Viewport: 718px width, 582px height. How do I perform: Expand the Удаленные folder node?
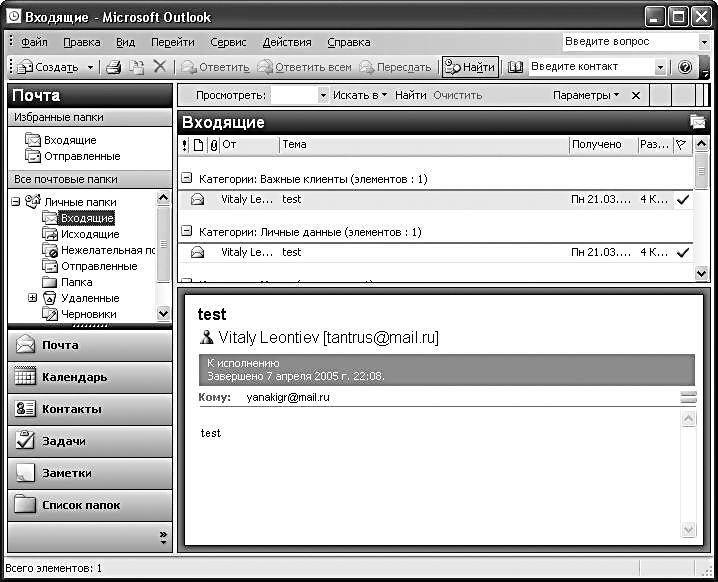[x=32, y=298]
